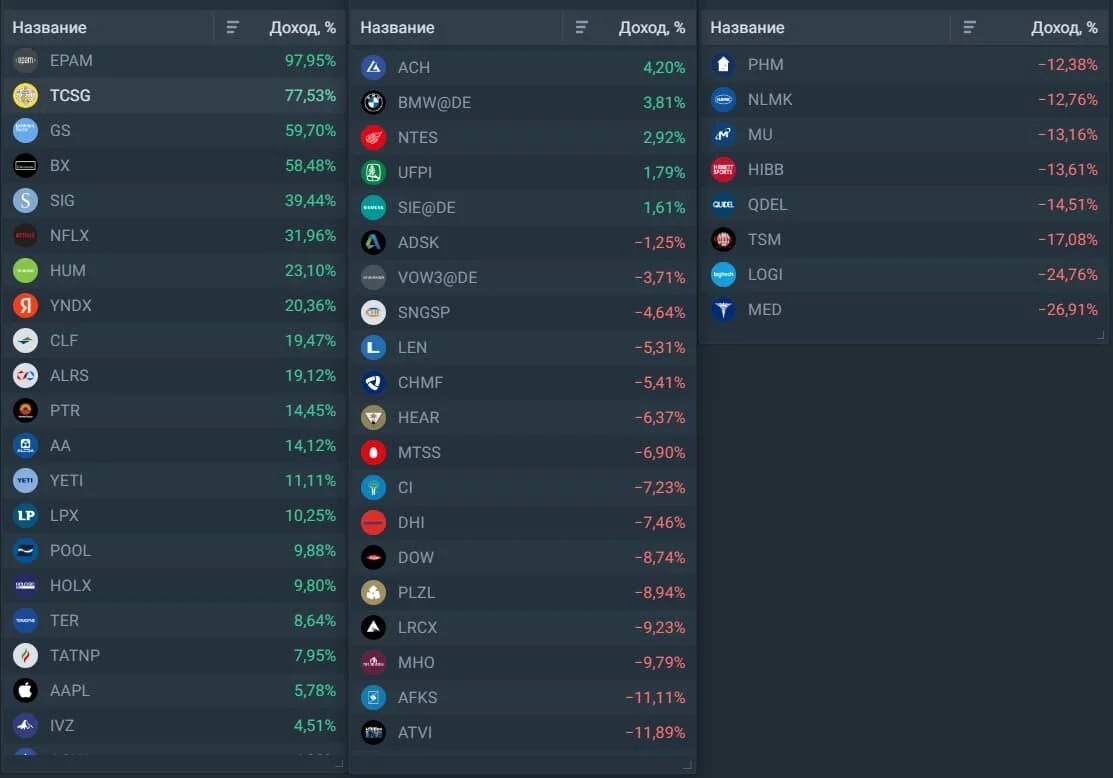The image size is (1113, 778).
Task: Click the LPX logo icon
Action: click(26, 515)
